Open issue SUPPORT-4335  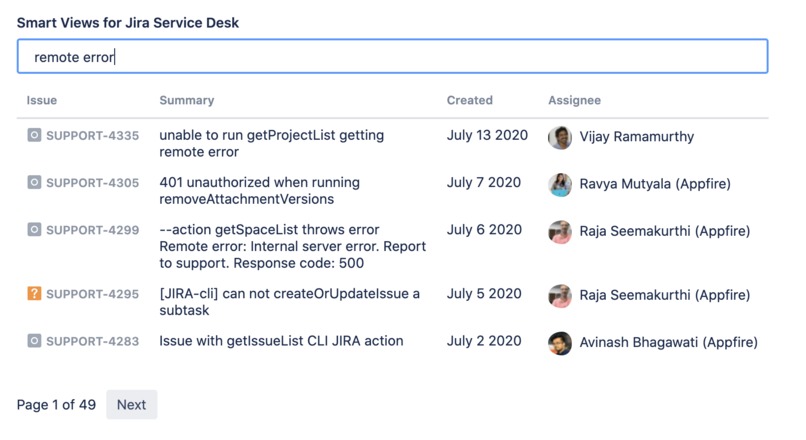[93, 136]
